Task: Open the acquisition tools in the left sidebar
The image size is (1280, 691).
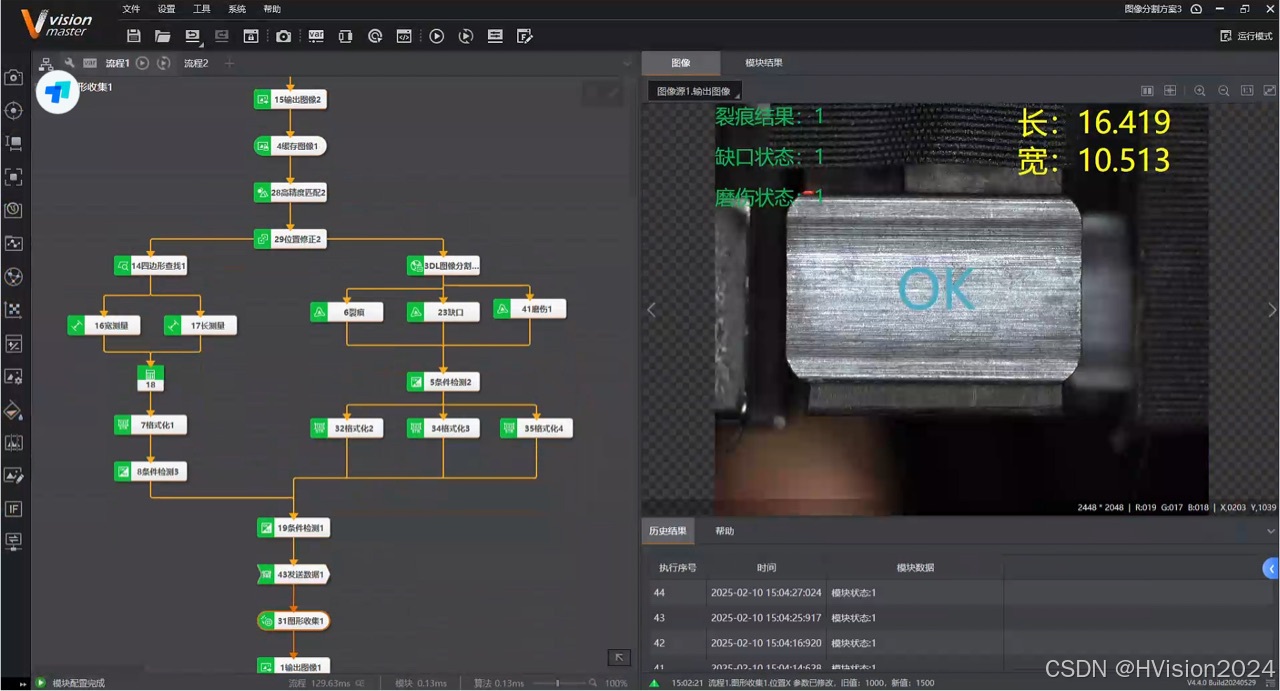Action: [x=14, y=77]
